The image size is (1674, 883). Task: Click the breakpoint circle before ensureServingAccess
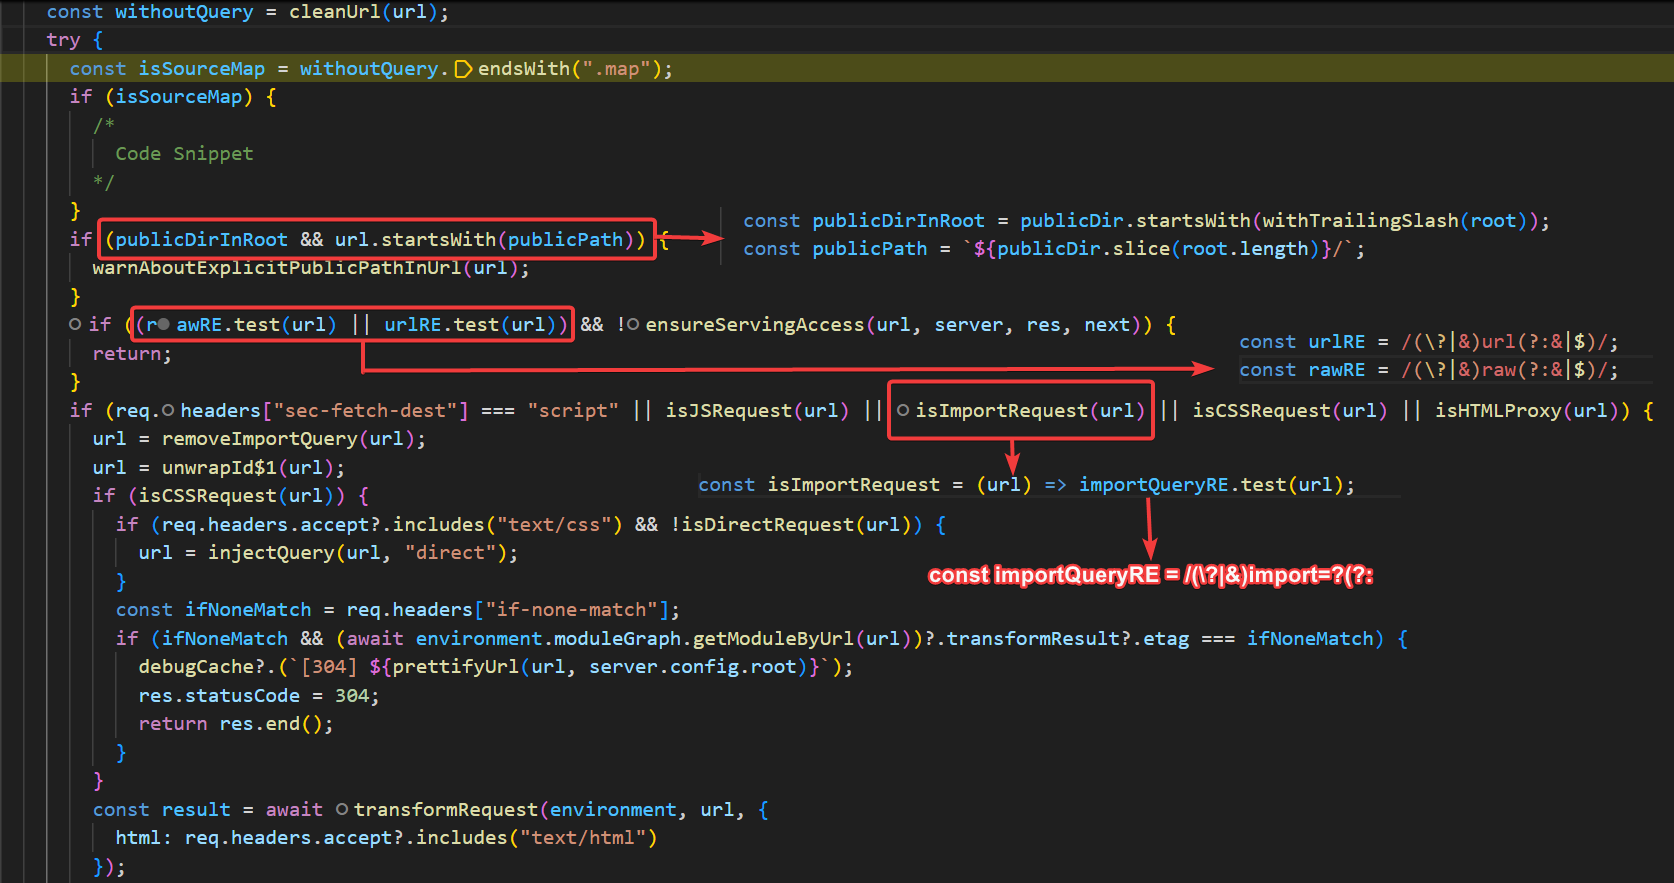633,324
